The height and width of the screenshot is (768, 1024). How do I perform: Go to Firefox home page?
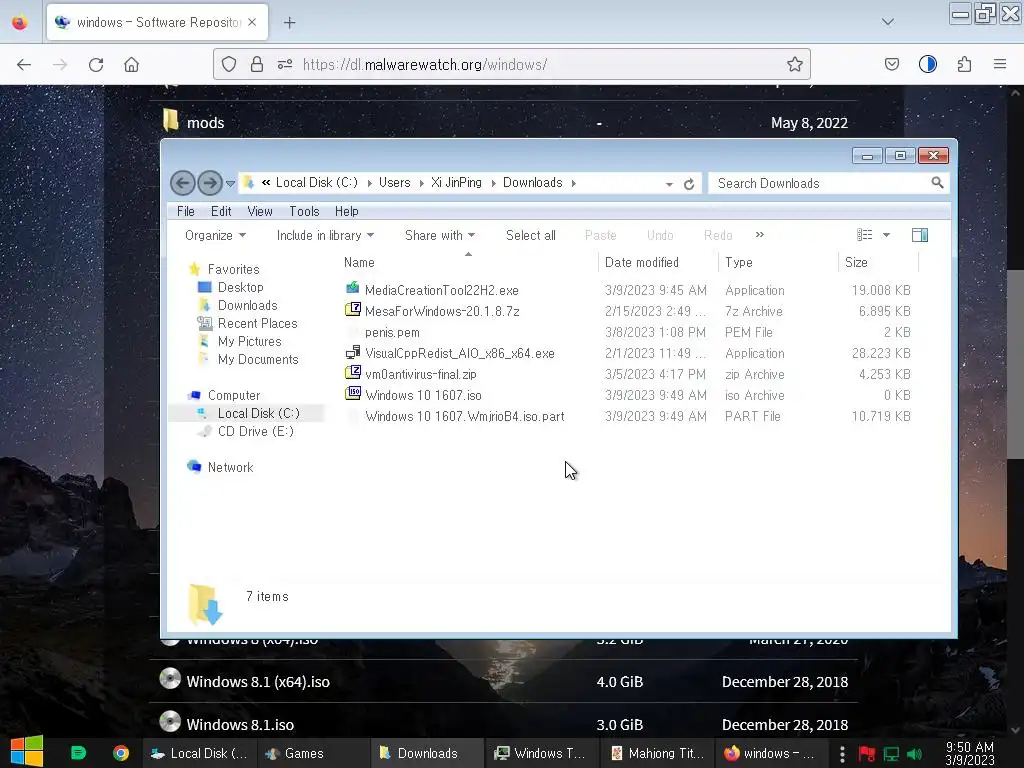(x=131, y=64)
